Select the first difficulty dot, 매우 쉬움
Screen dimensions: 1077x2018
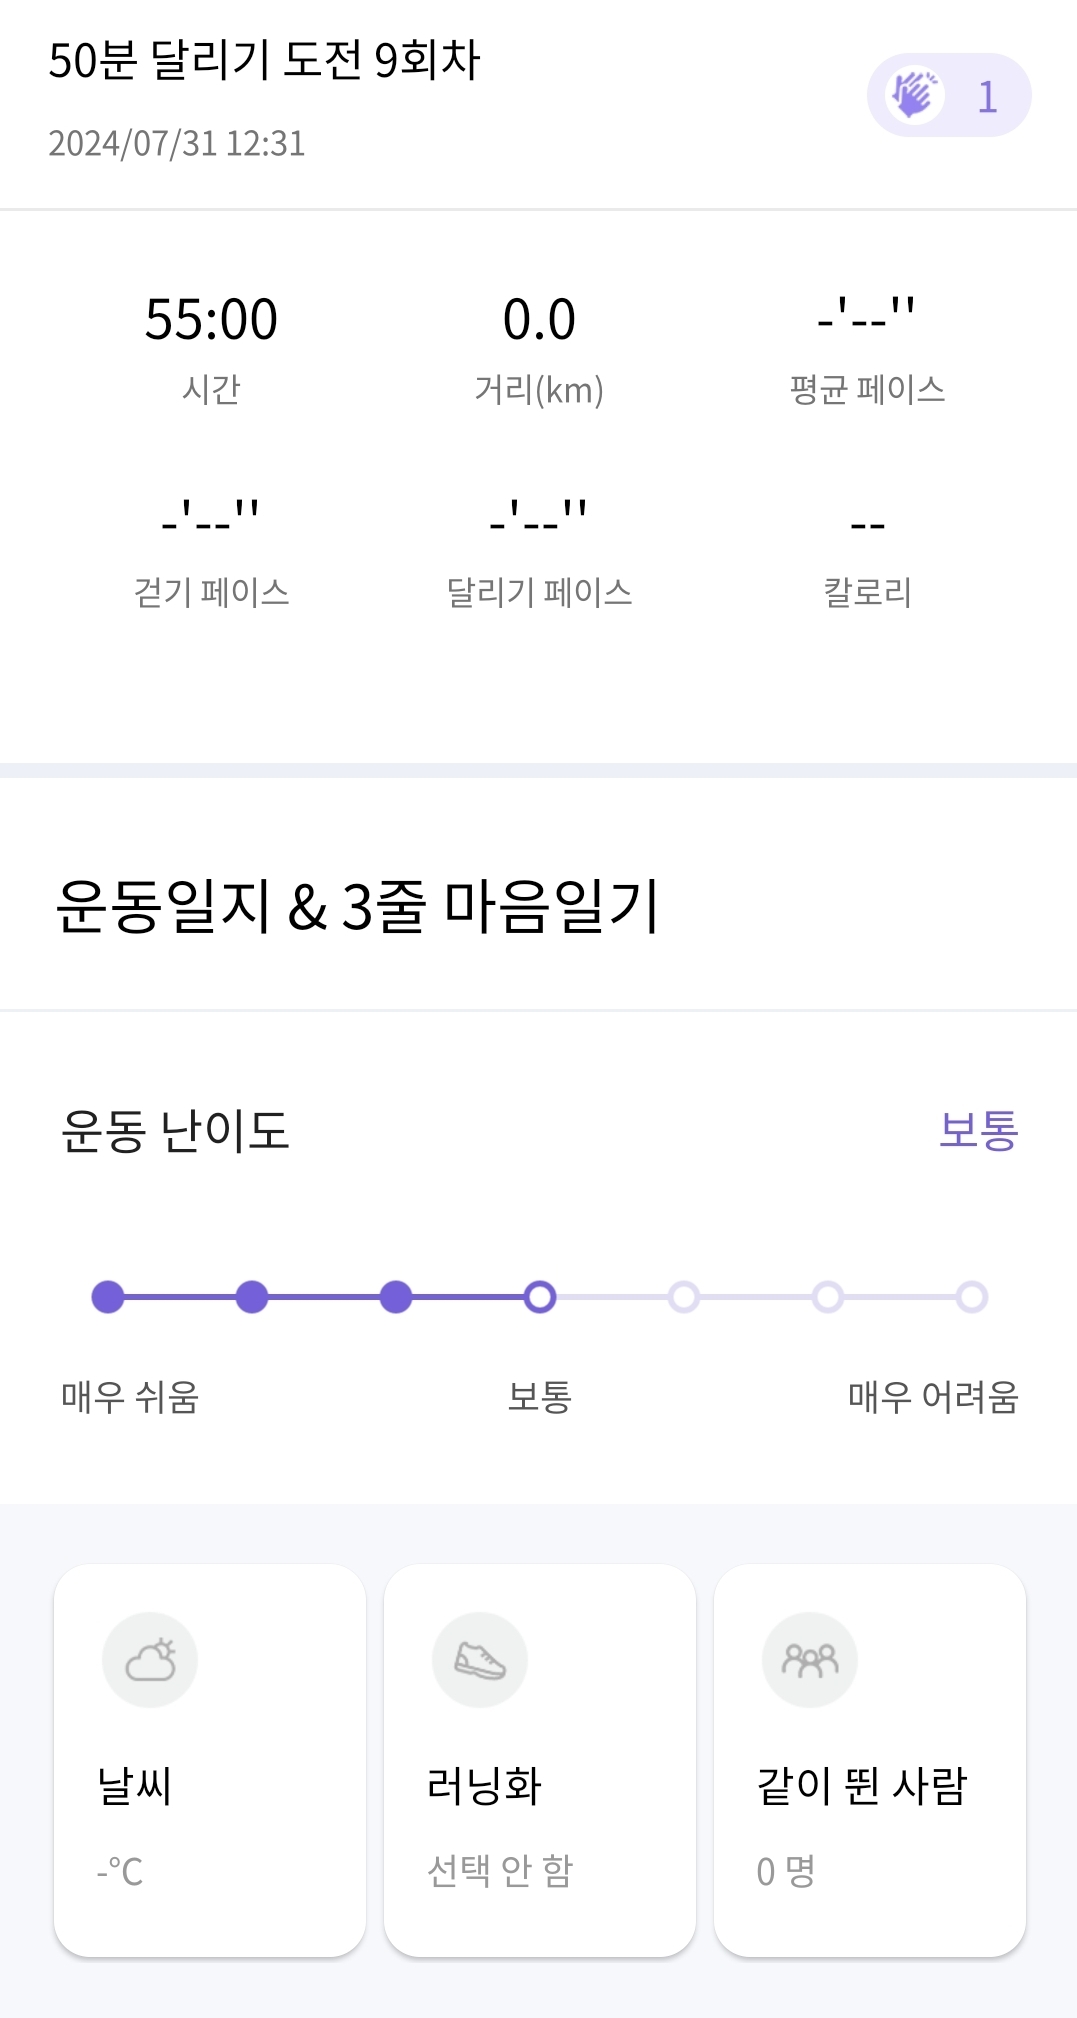click(108, 1297)
